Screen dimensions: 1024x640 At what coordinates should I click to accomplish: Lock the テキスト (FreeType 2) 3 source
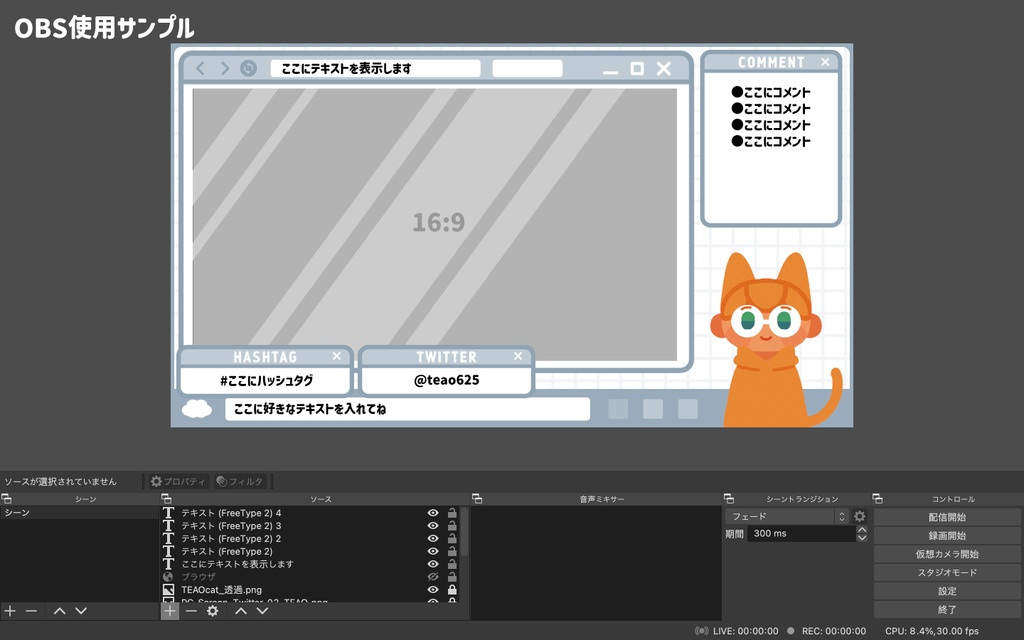[x=452, y=526]
